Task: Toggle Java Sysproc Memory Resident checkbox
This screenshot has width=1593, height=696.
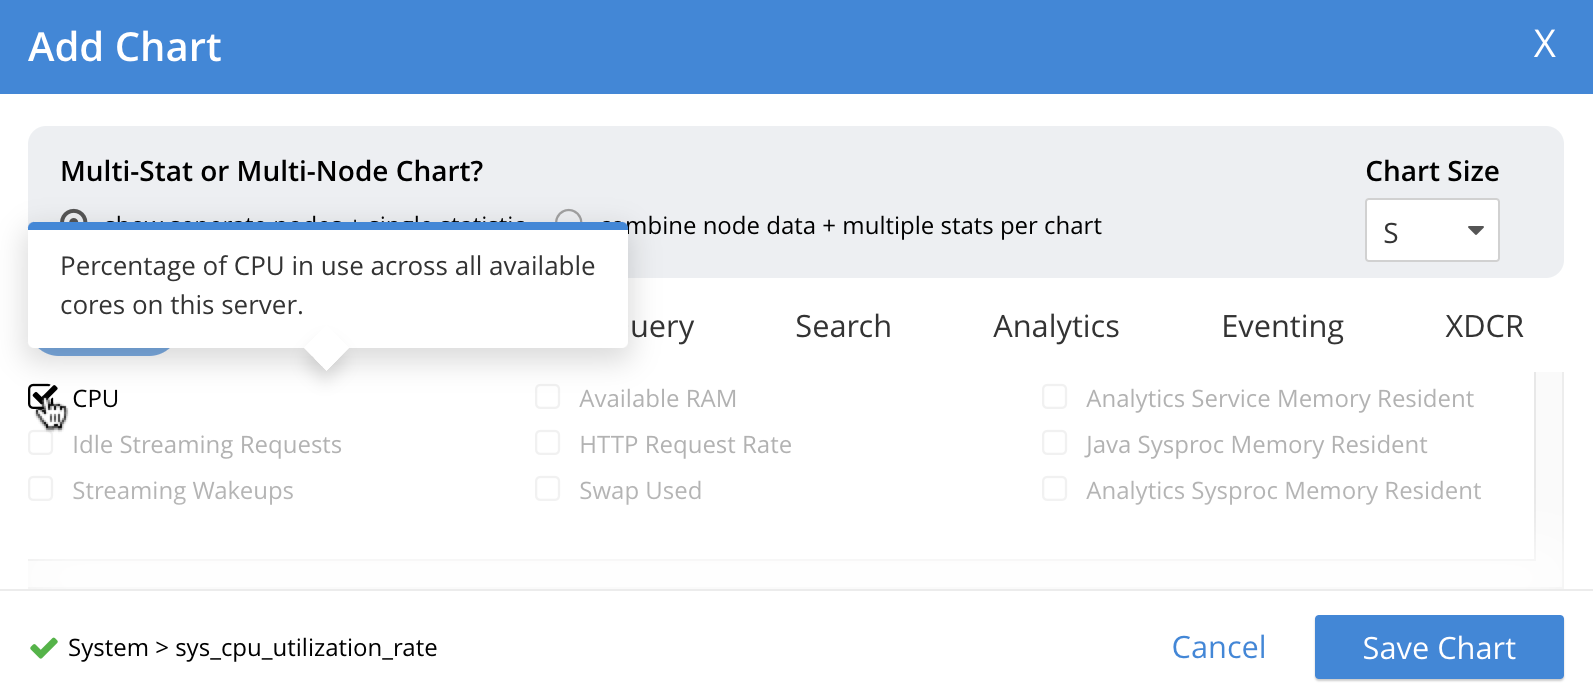Action: tap(1055, 443)
